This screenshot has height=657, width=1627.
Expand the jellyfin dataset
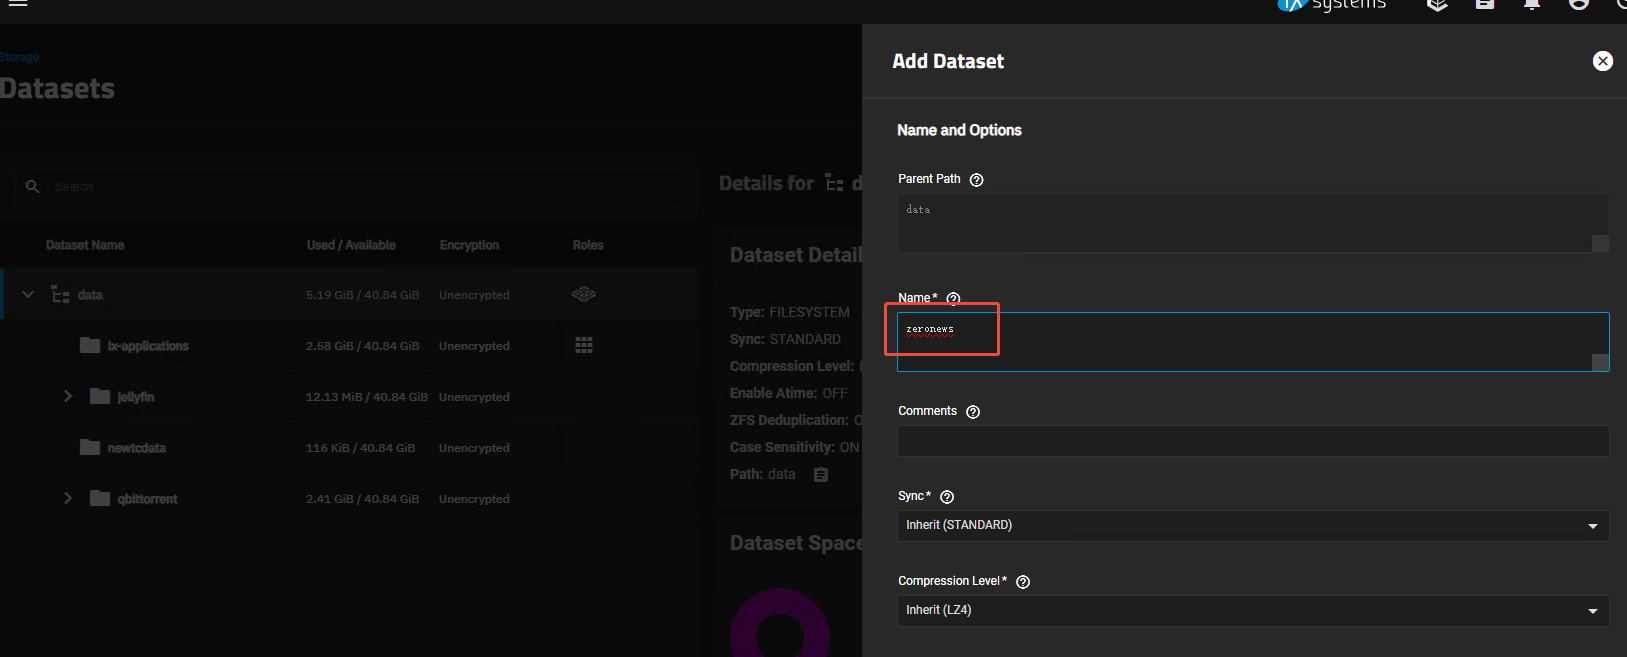68,397
